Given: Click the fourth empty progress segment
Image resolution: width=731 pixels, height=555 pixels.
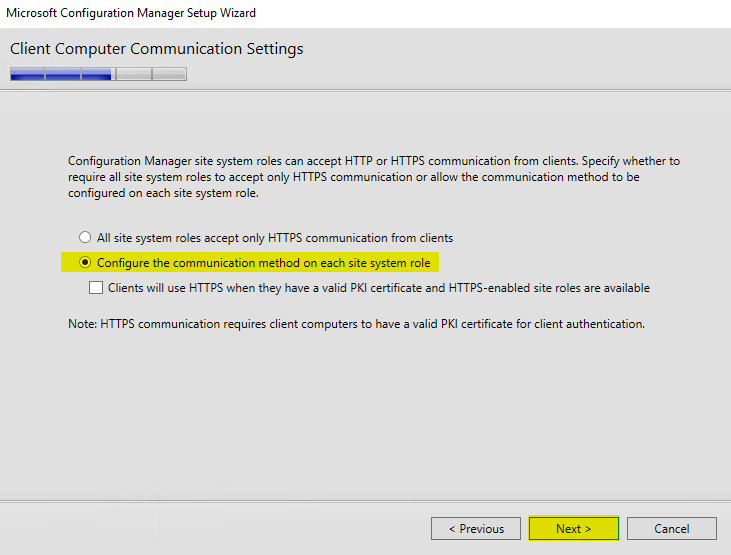Looking at the screenshot, I should pyautogui.click(x=133, y=74).
